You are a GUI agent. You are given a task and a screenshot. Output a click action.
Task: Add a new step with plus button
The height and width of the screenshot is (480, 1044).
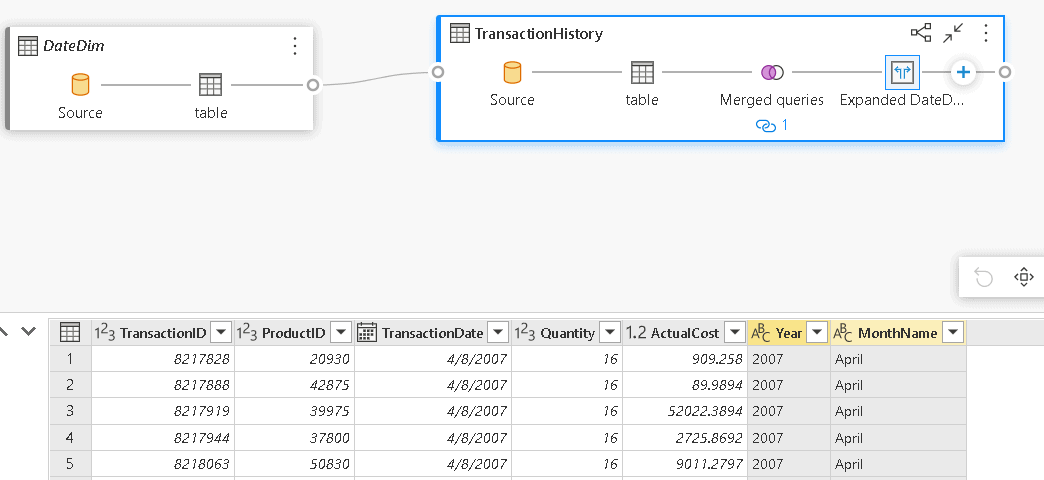963,72
